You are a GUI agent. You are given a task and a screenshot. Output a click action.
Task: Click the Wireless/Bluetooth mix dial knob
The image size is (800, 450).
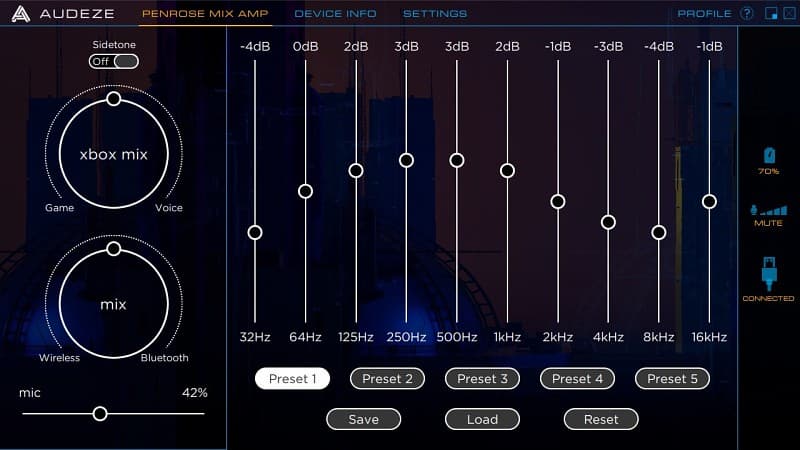114,248
